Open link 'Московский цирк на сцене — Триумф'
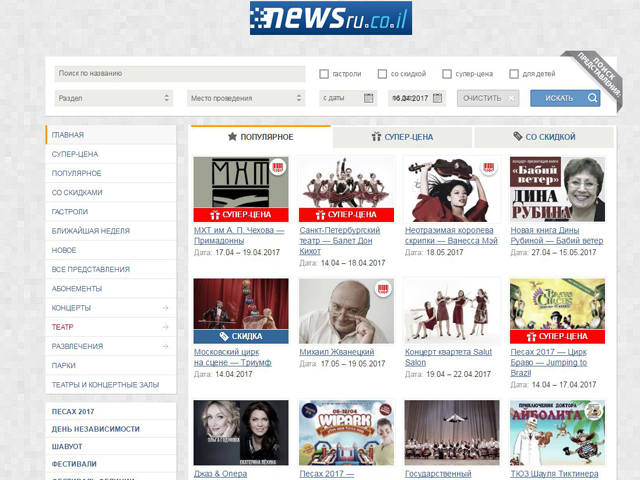 coord(233,357)
